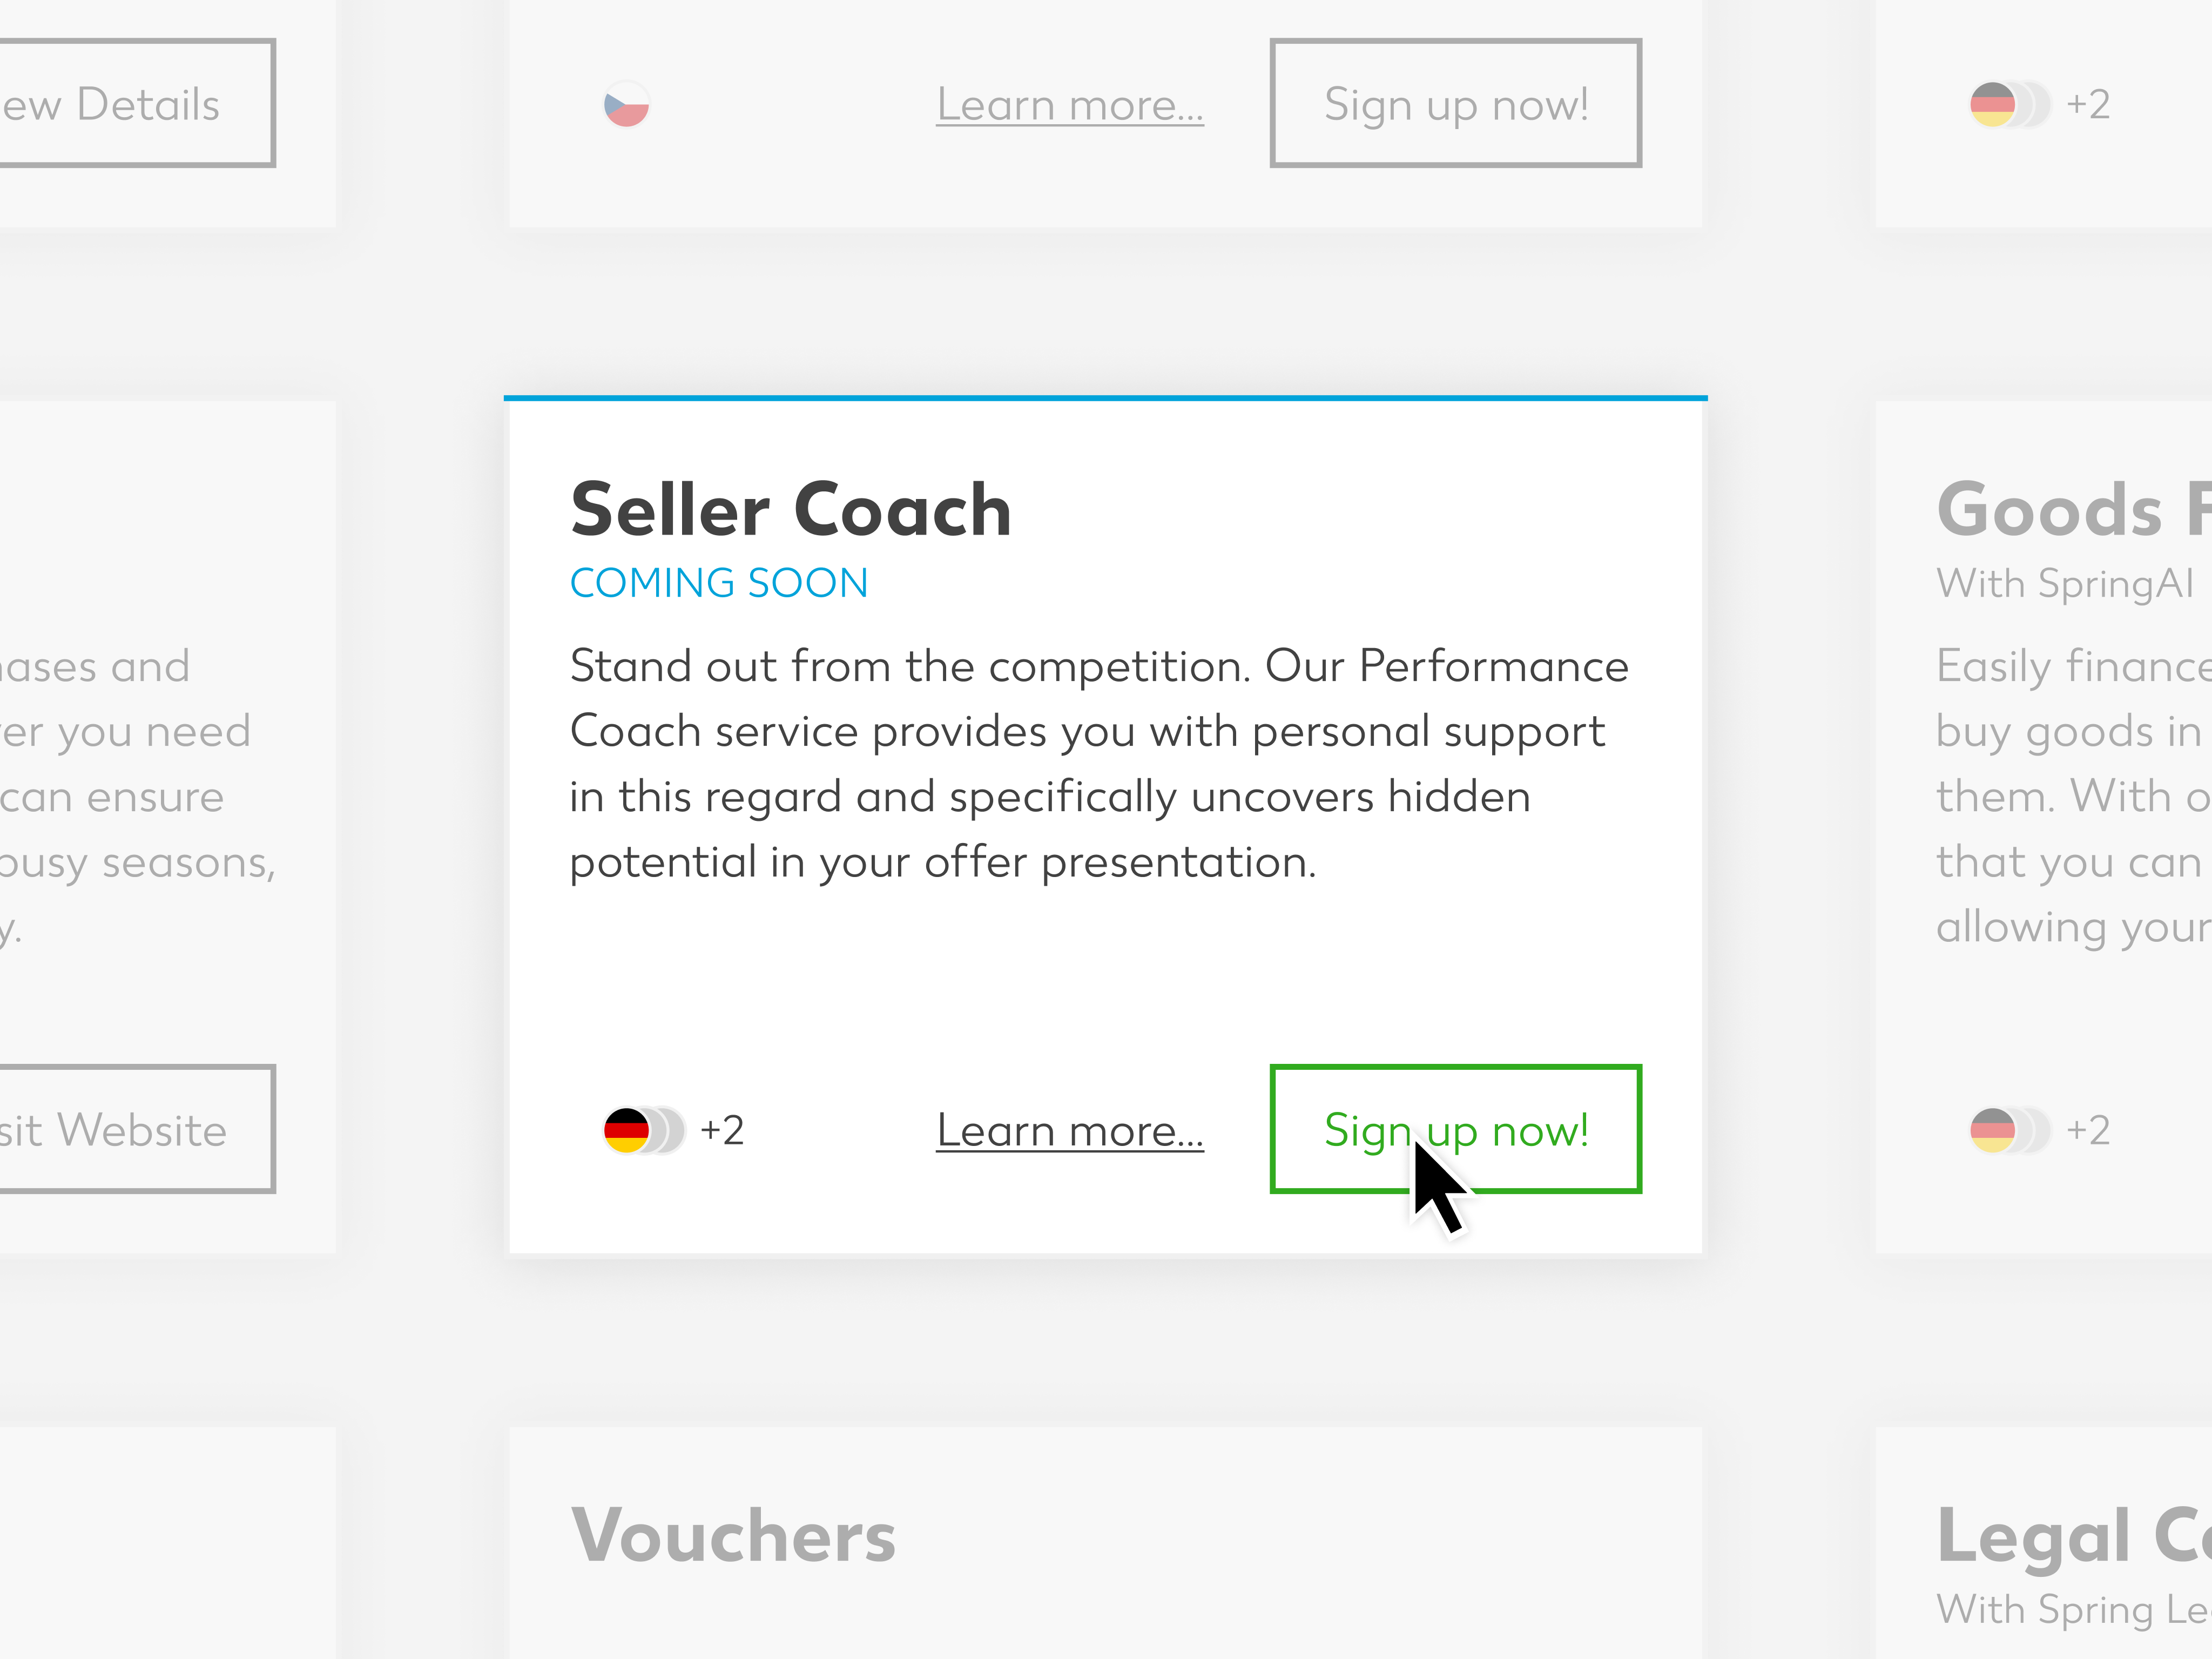Click the Czech flag icon in top card
The width and height of the screenshot is (2212, 1659).
tap(627, 104)
